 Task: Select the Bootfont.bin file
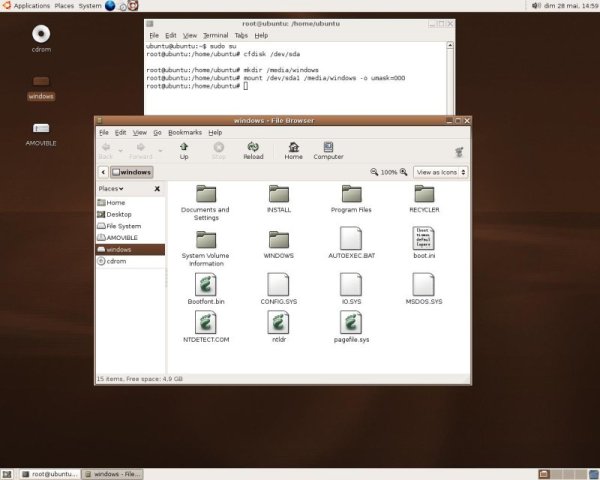pyautogui.click(x=206, y=289)
